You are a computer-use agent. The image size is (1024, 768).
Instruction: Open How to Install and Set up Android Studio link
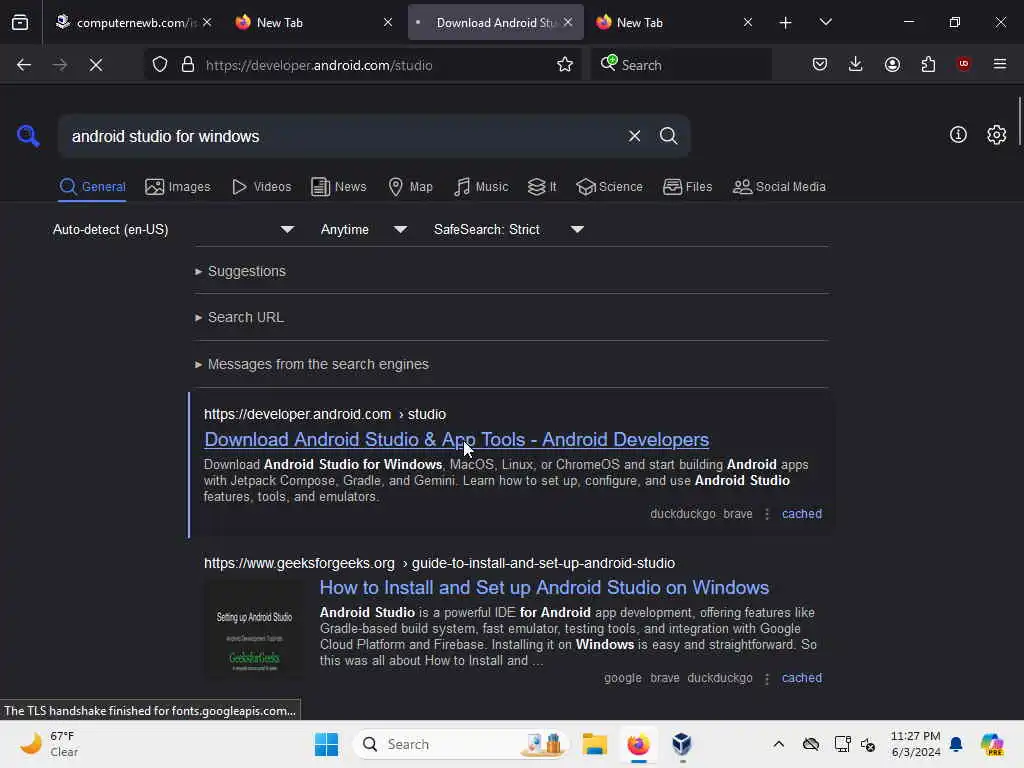(544, 587)
